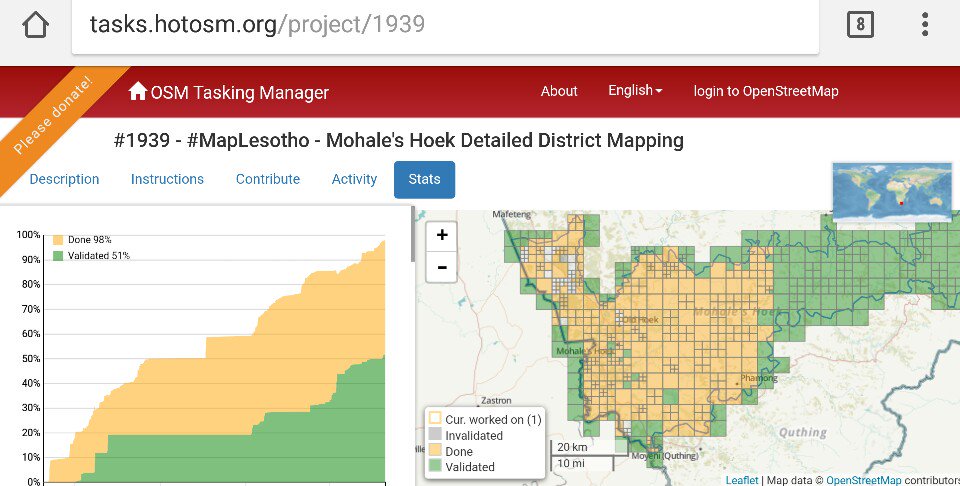Image resolution: width=960 pixels, height=486 pixels.
Task: Click the project title #1939 heading
Action: coord(399,140)
